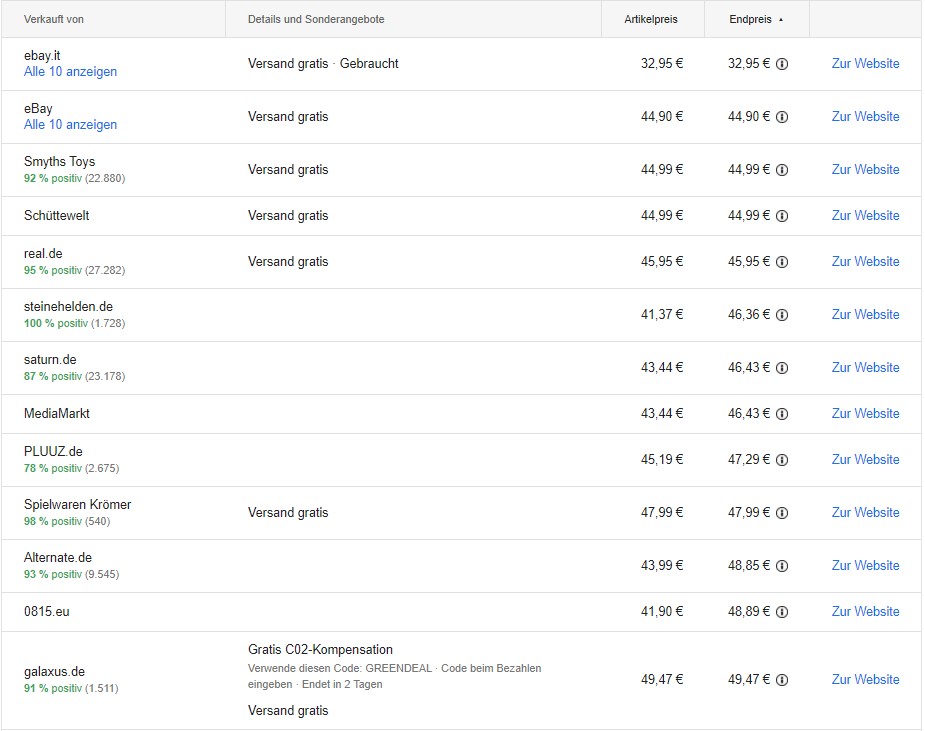
Task: Click the PLUUZ.de price info icon
Action: click(x=782, y=461)
